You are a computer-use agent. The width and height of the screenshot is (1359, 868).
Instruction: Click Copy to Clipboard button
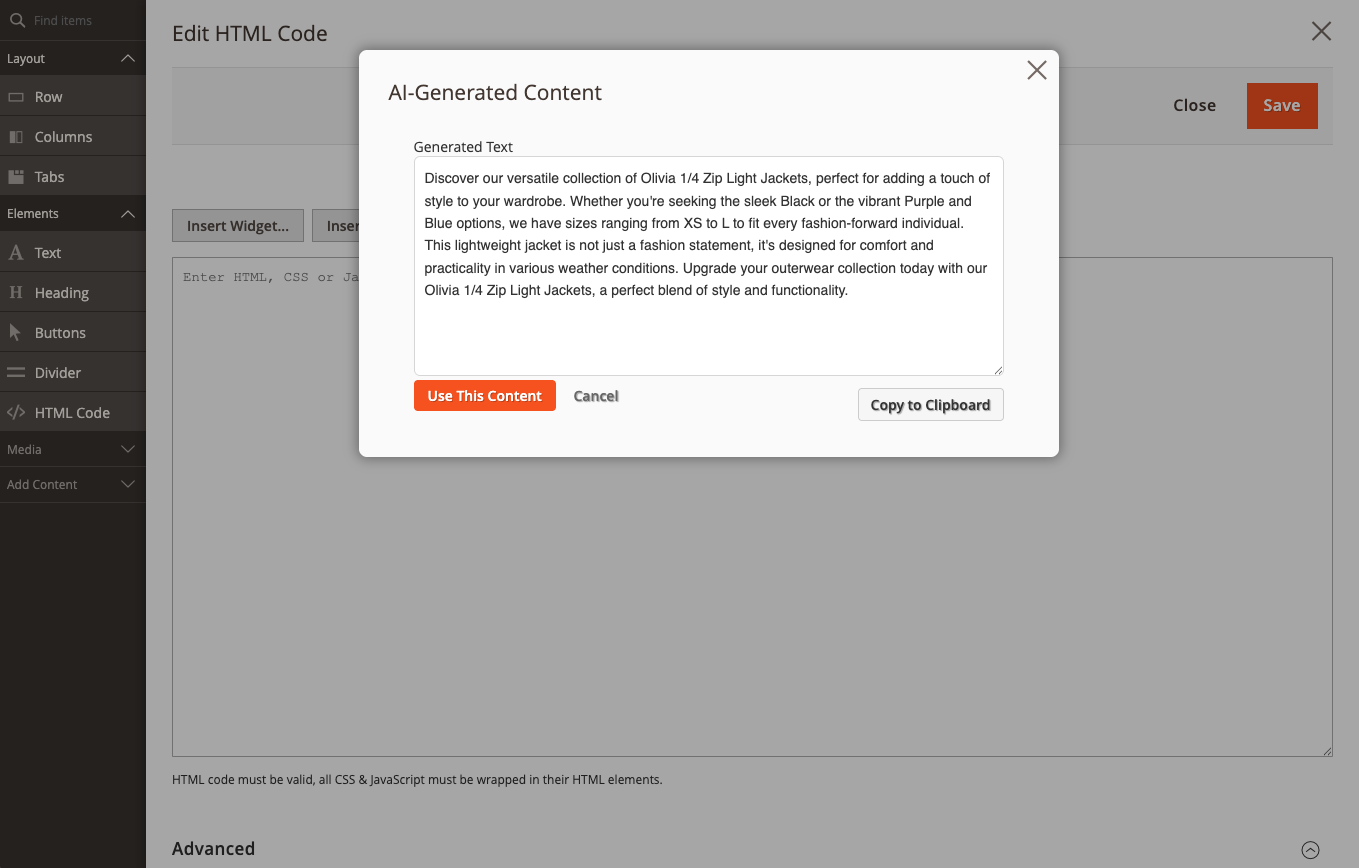point(930,405)
